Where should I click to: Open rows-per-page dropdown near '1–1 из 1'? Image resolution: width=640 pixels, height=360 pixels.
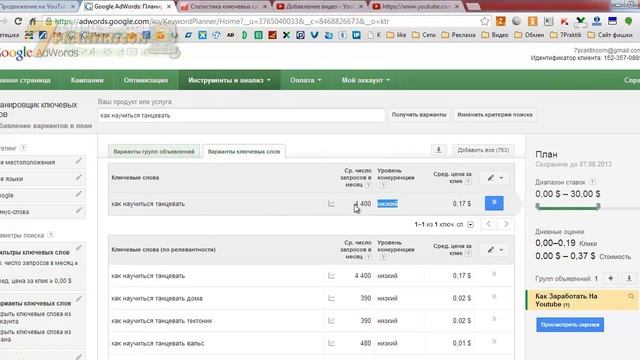click(x=470, y=224)
